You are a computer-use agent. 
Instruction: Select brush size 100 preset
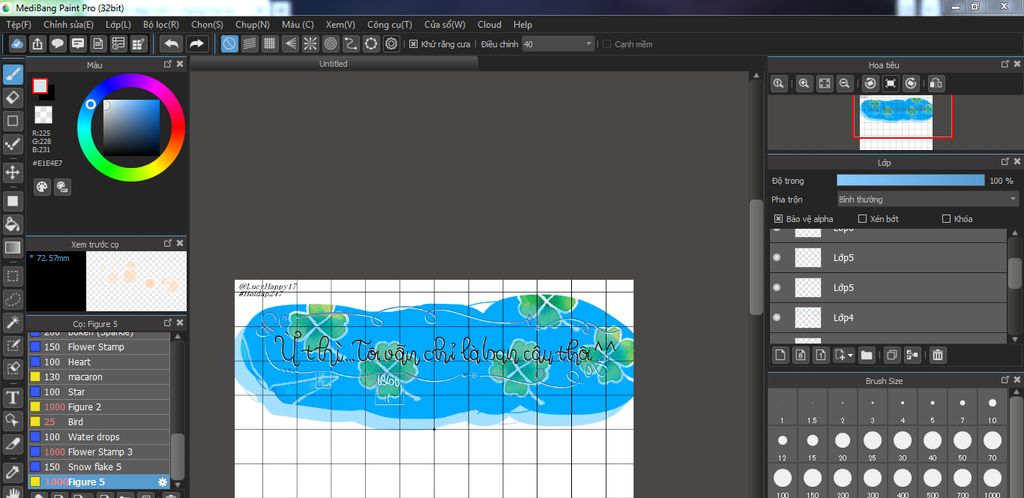pyautogui.click(x=782, y=482)
